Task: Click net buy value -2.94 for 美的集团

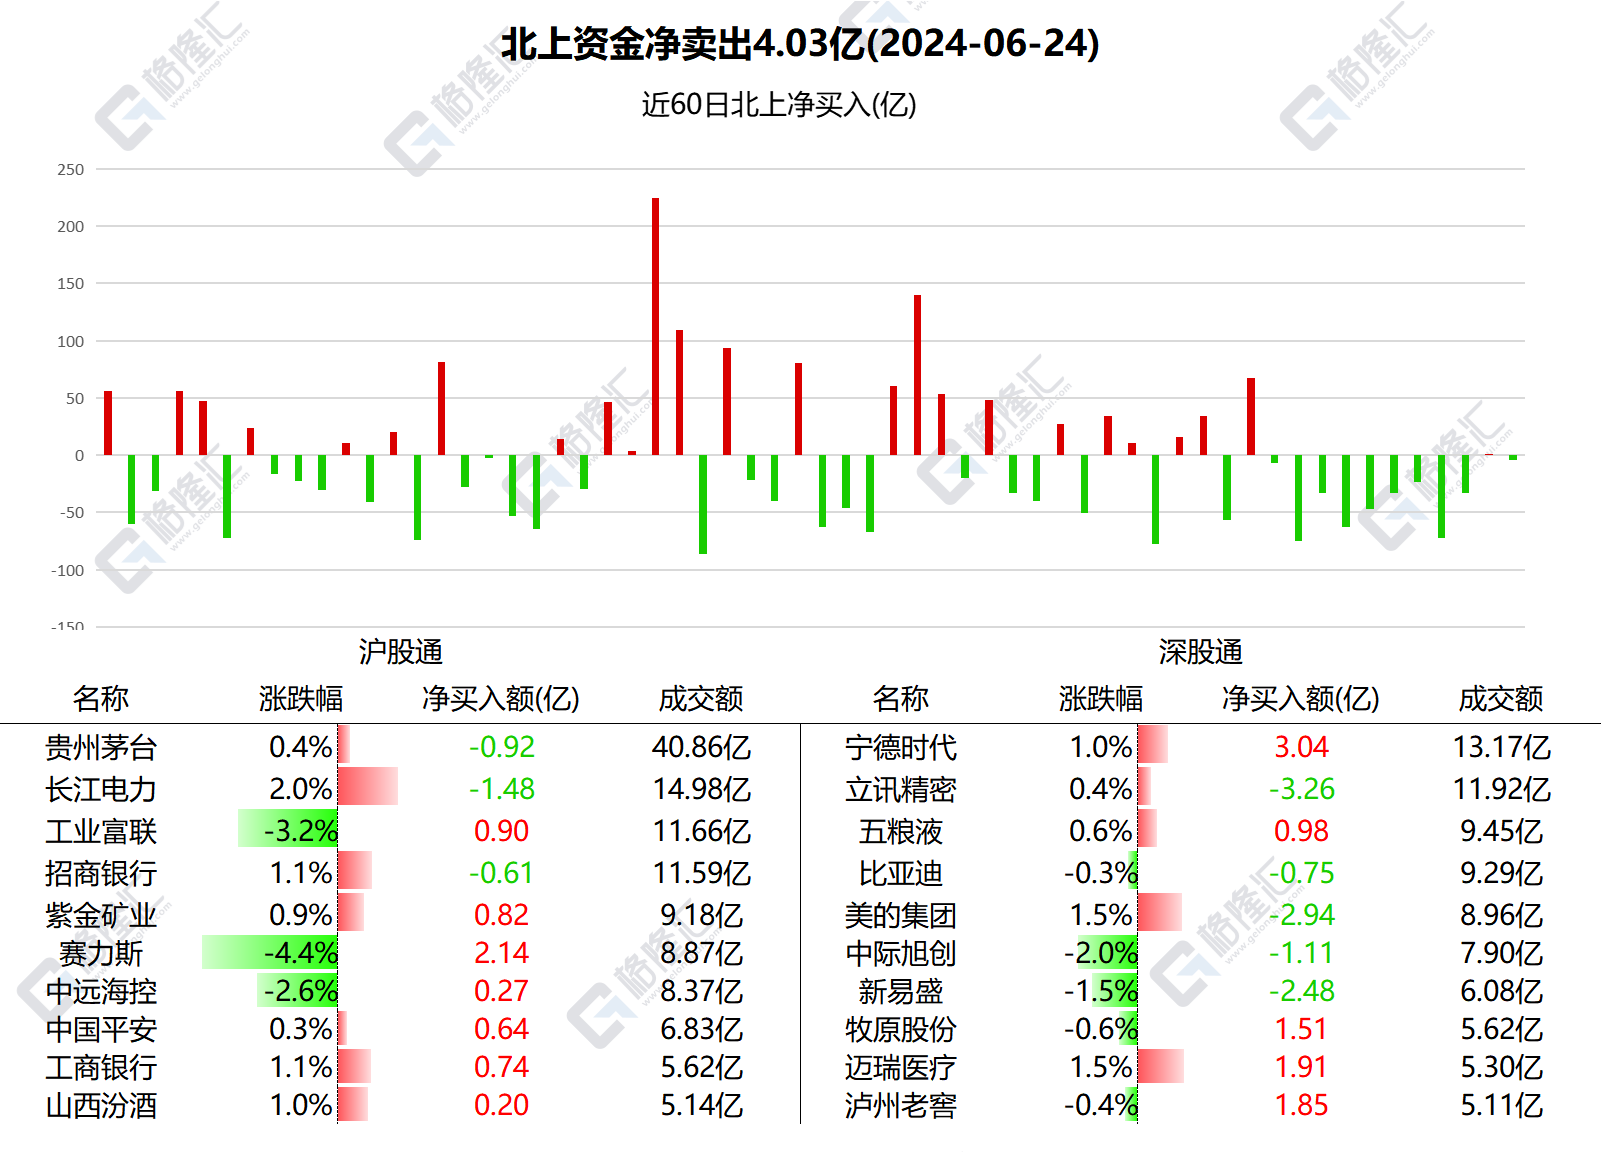Action: [1301, 915]
